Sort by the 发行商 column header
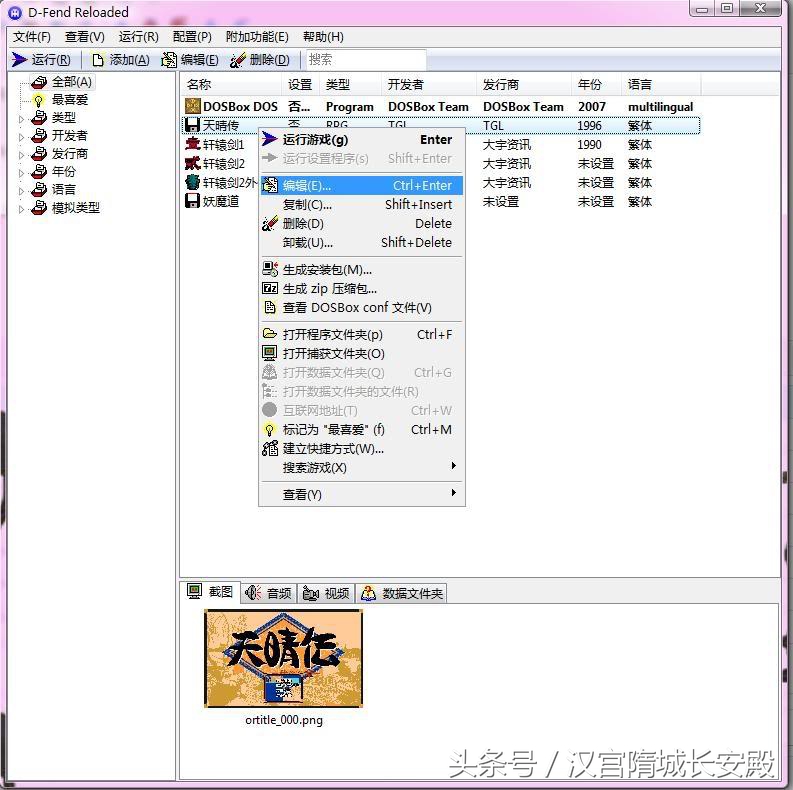The height and width of the screenshot is (790, 793). pos(524,84)
